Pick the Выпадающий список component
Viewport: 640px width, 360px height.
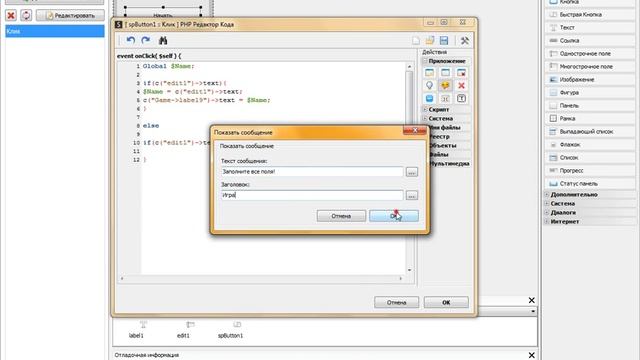590,131
